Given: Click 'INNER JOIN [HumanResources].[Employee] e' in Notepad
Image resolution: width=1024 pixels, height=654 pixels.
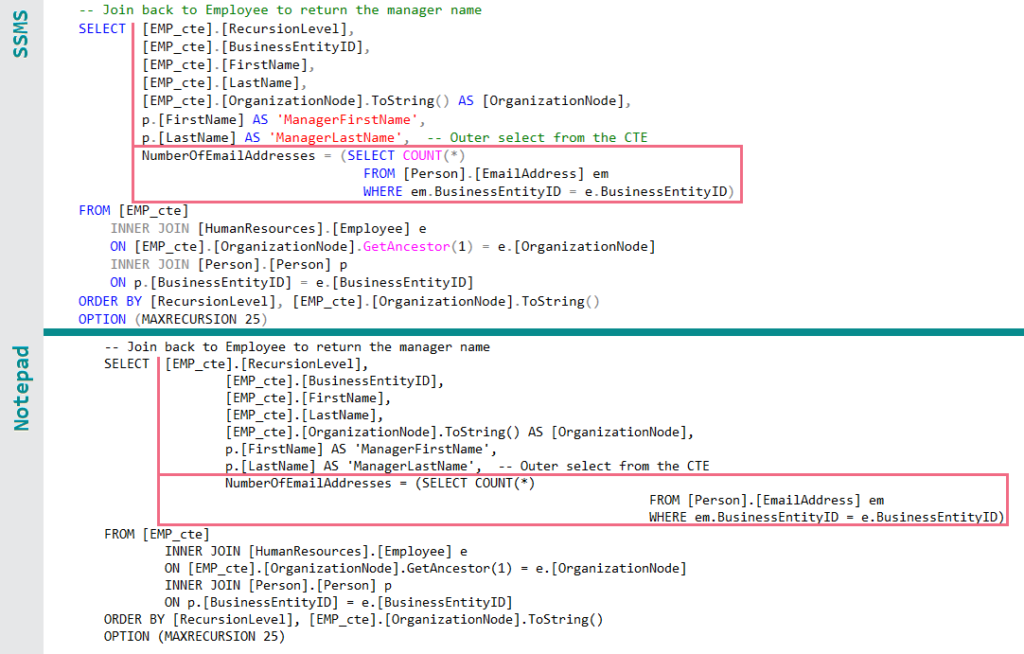Looking at the screenshot, I should coord(316,551).
